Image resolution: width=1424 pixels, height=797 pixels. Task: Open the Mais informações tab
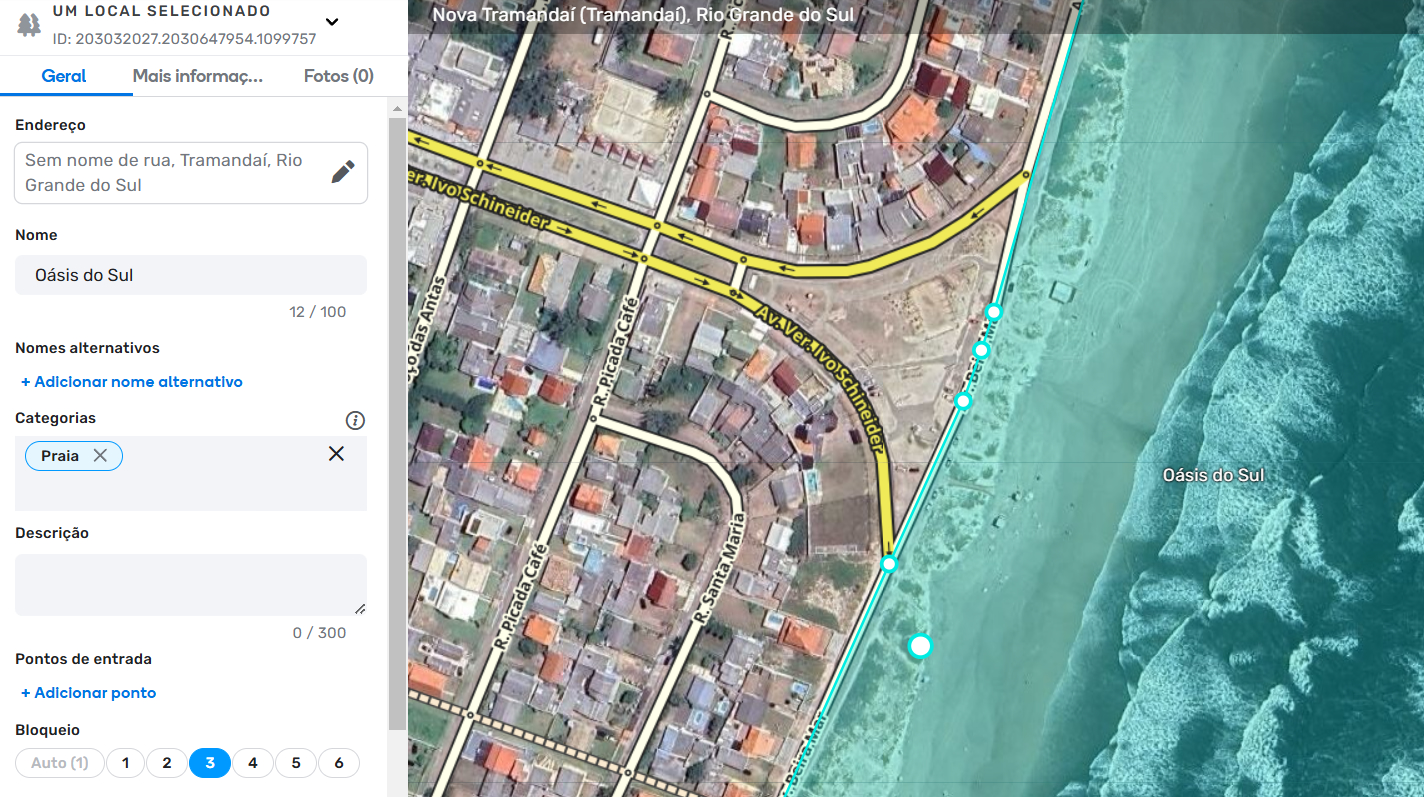[x=197, y=76]
